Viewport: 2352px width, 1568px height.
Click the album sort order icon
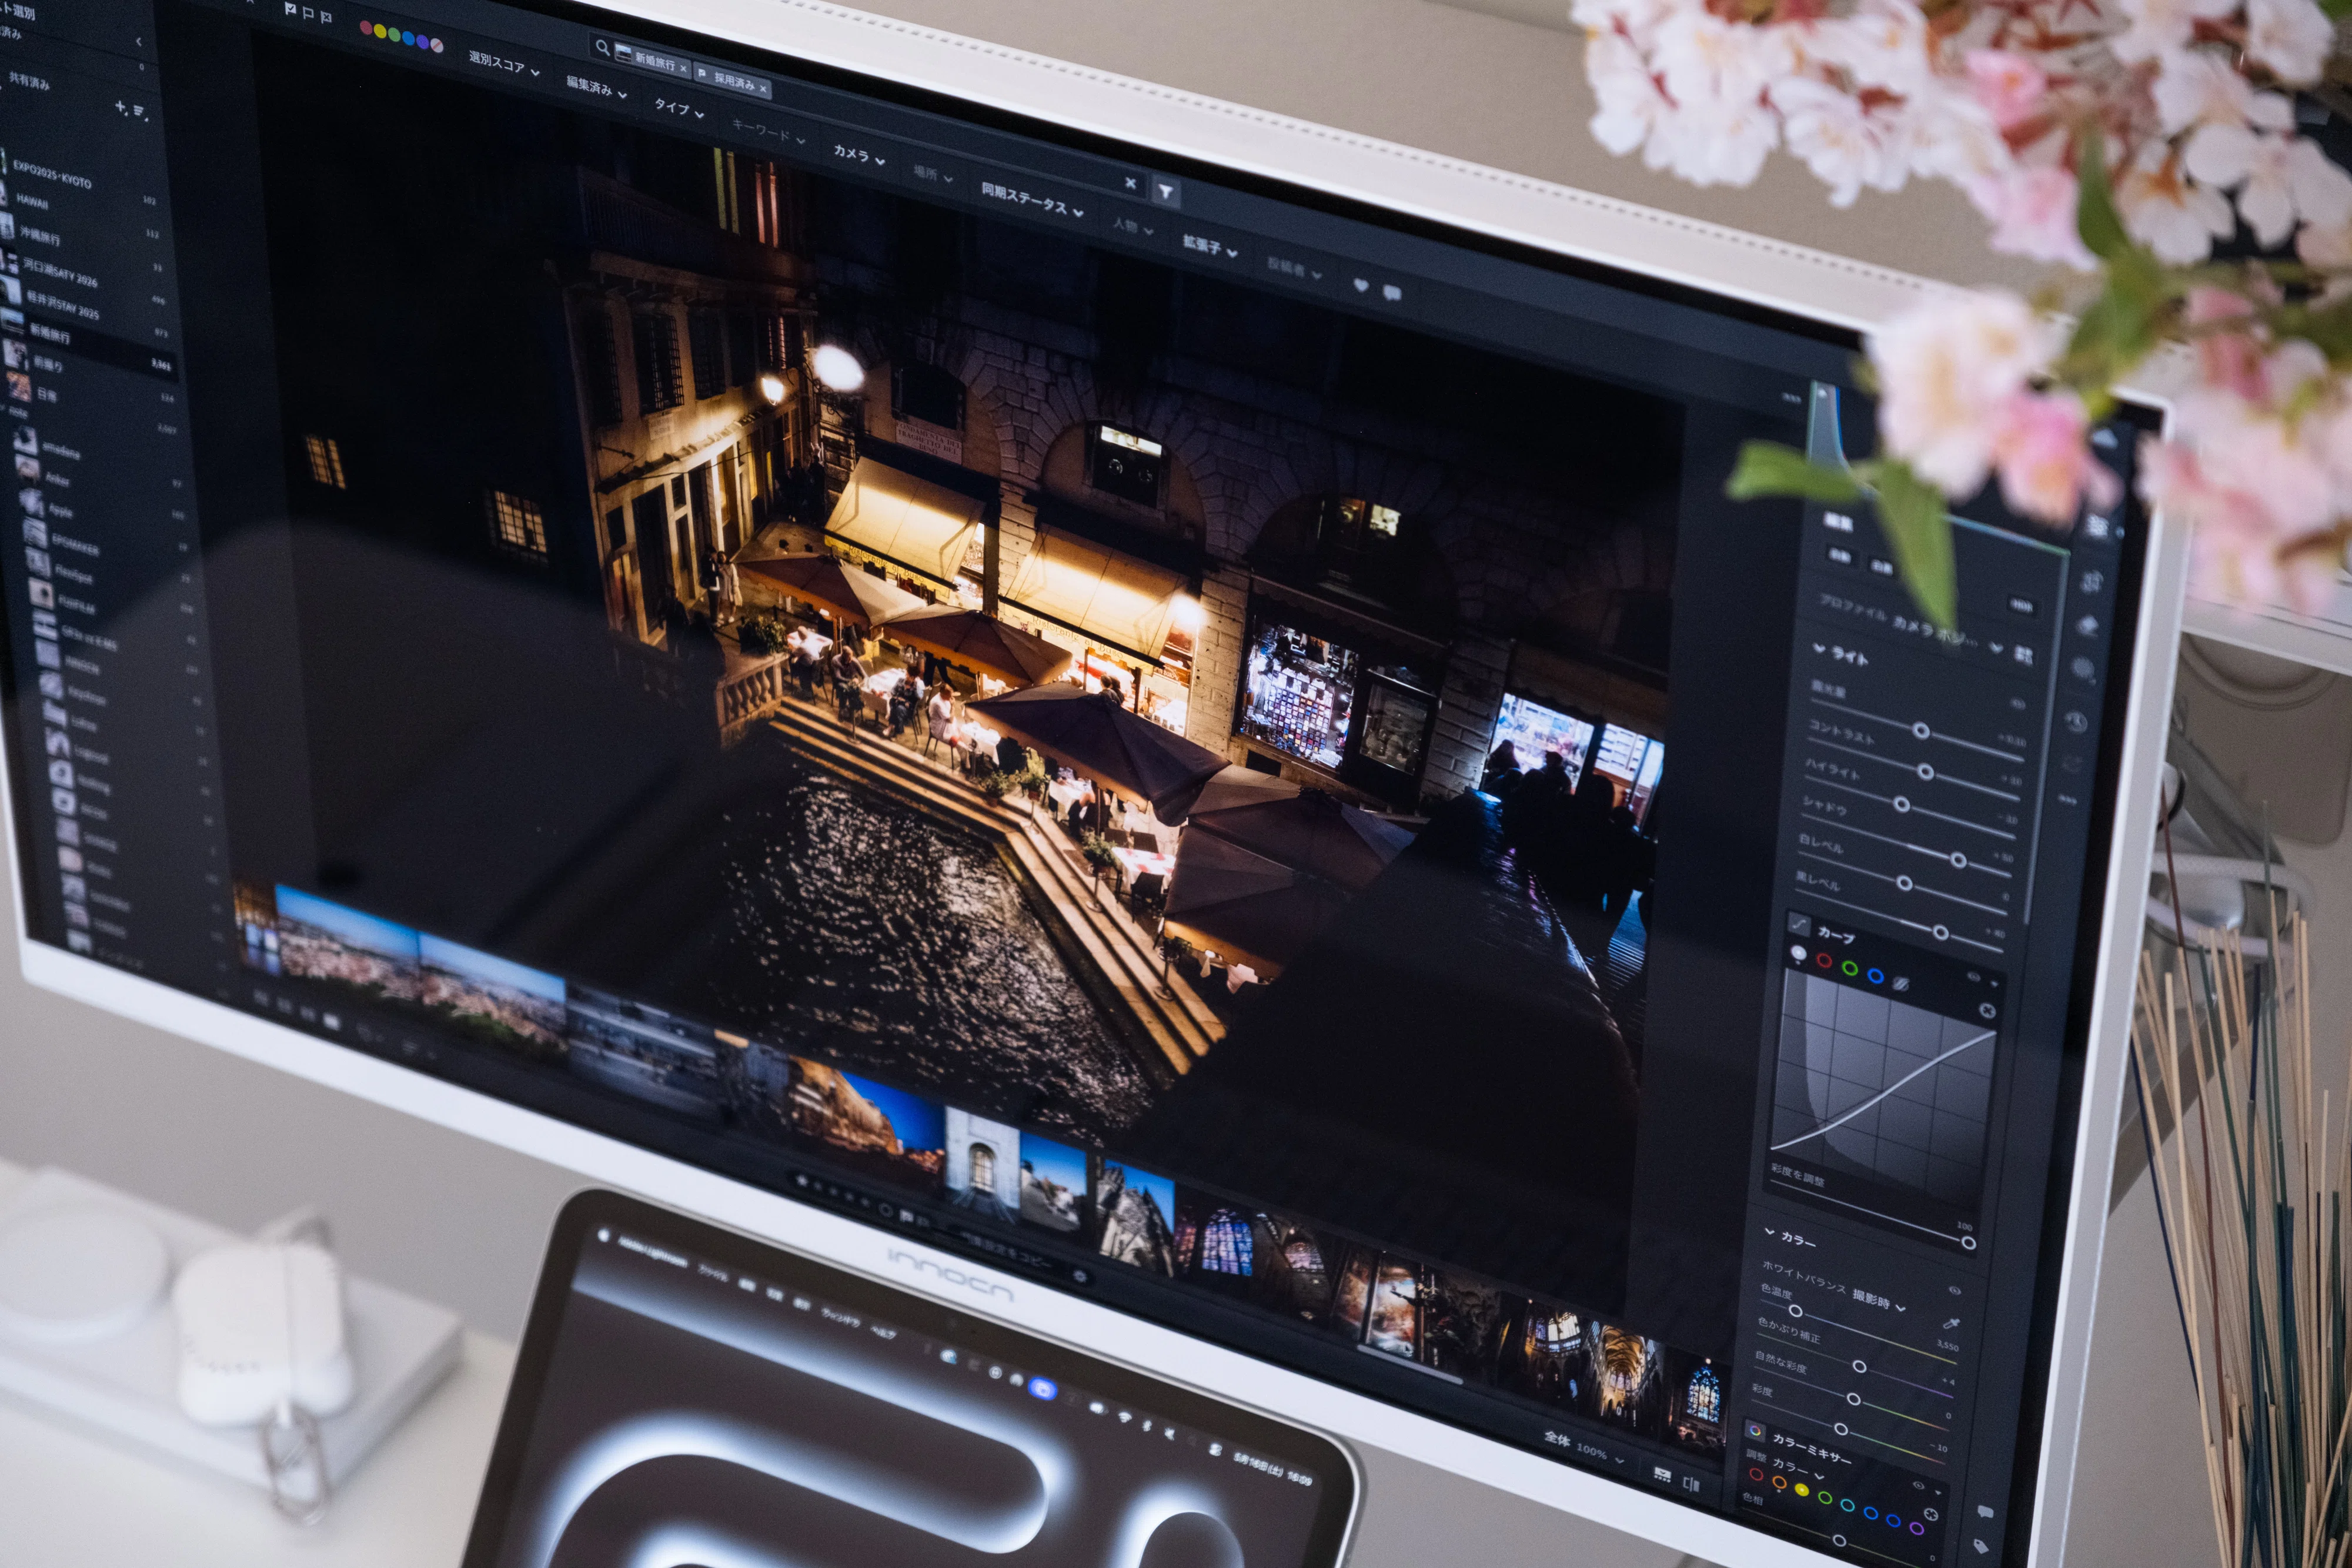tap(140, 111)
